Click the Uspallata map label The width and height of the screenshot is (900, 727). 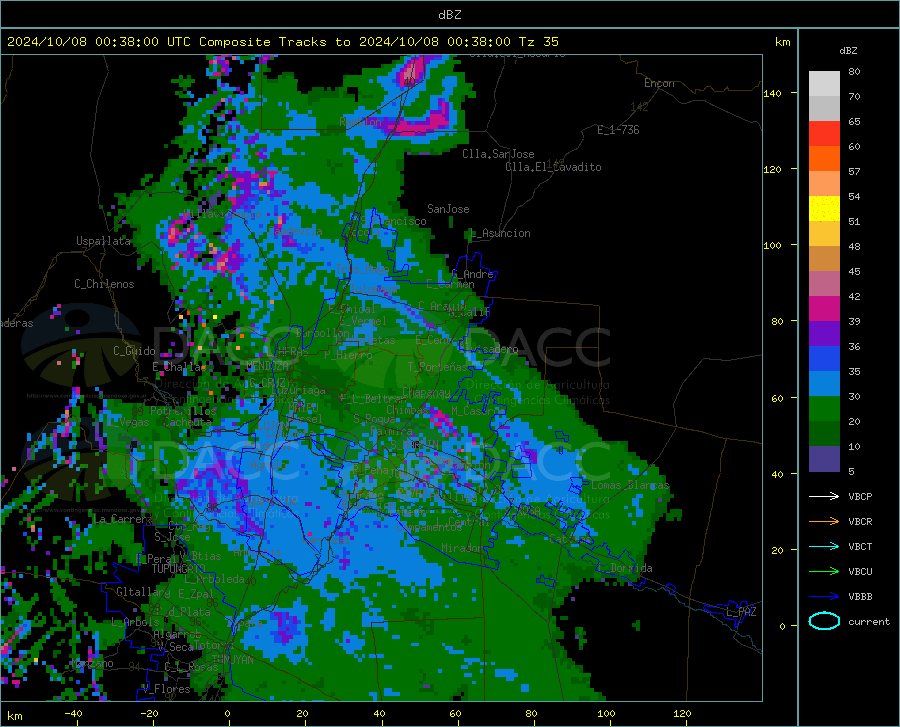click(103, 241)
